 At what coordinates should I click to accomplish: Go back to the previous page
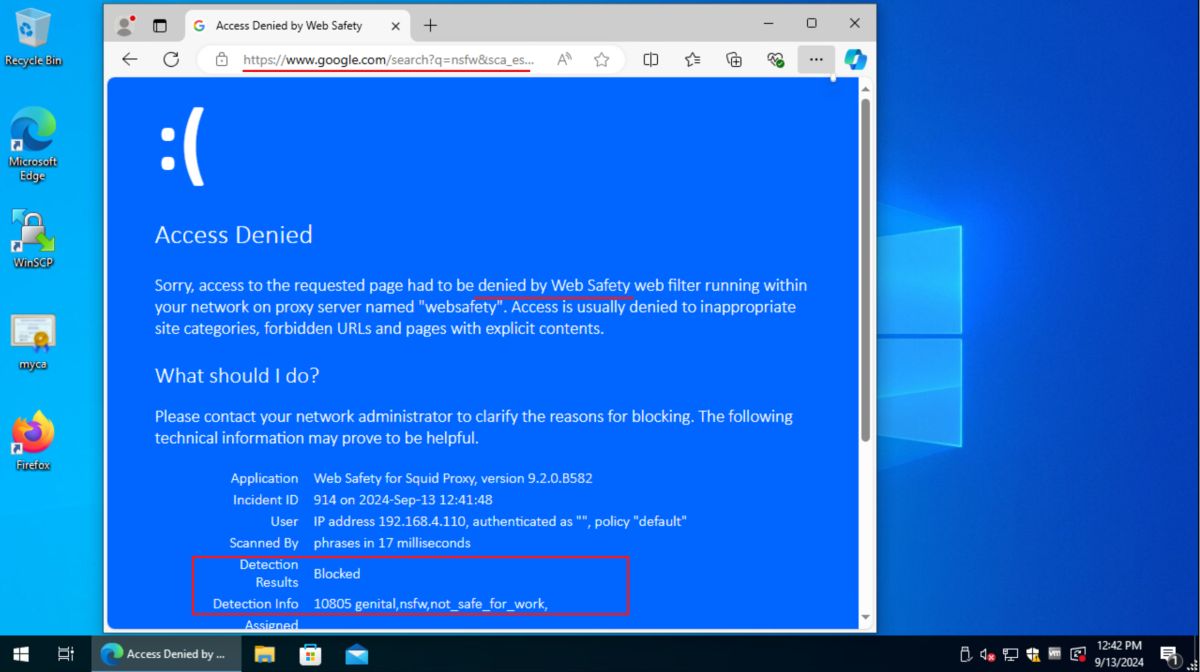[130, 60]
